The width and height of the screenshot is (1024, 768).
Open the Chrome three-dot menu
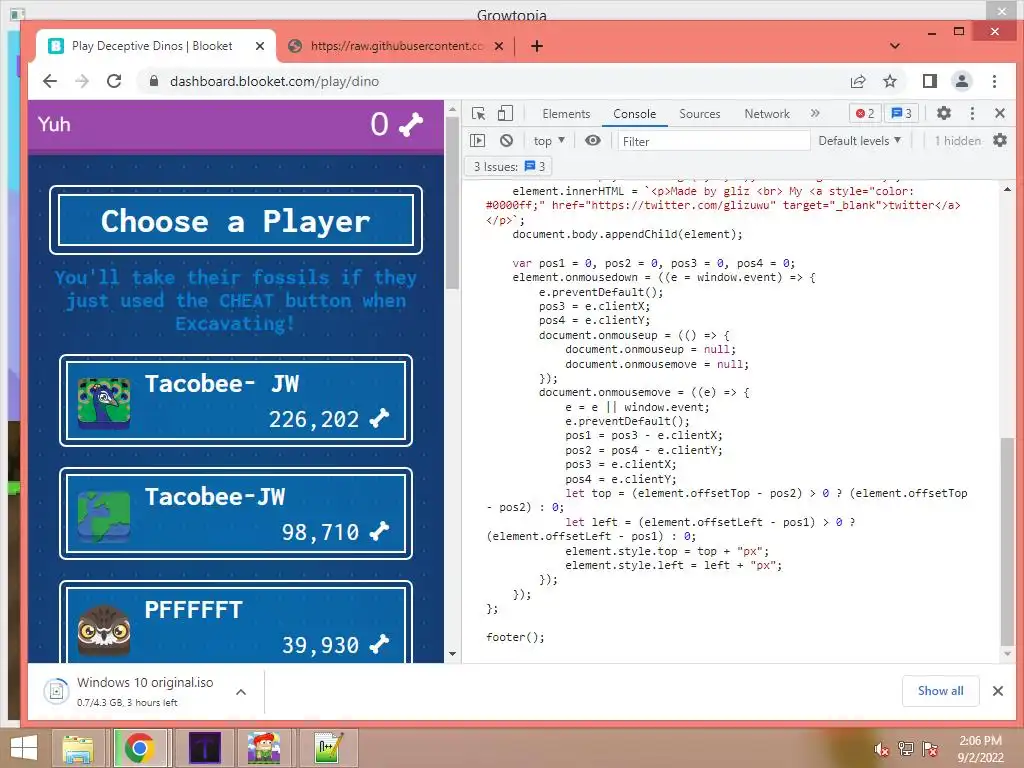[994, 81]
